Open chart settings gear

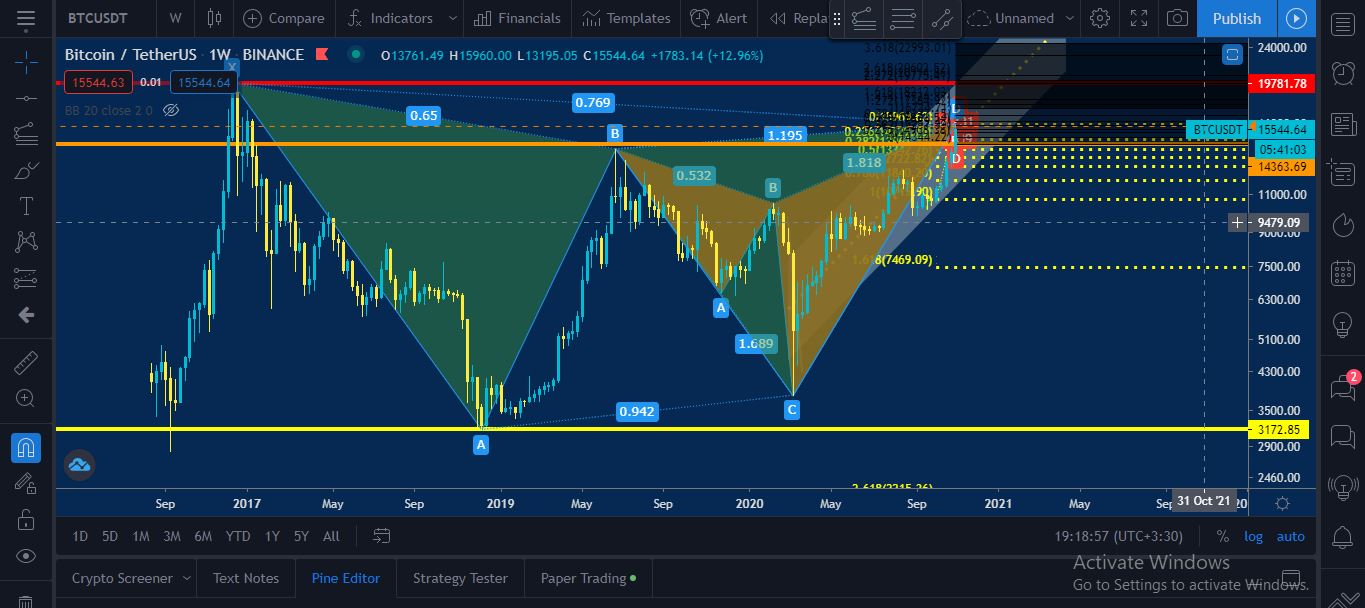[1100, 18]
